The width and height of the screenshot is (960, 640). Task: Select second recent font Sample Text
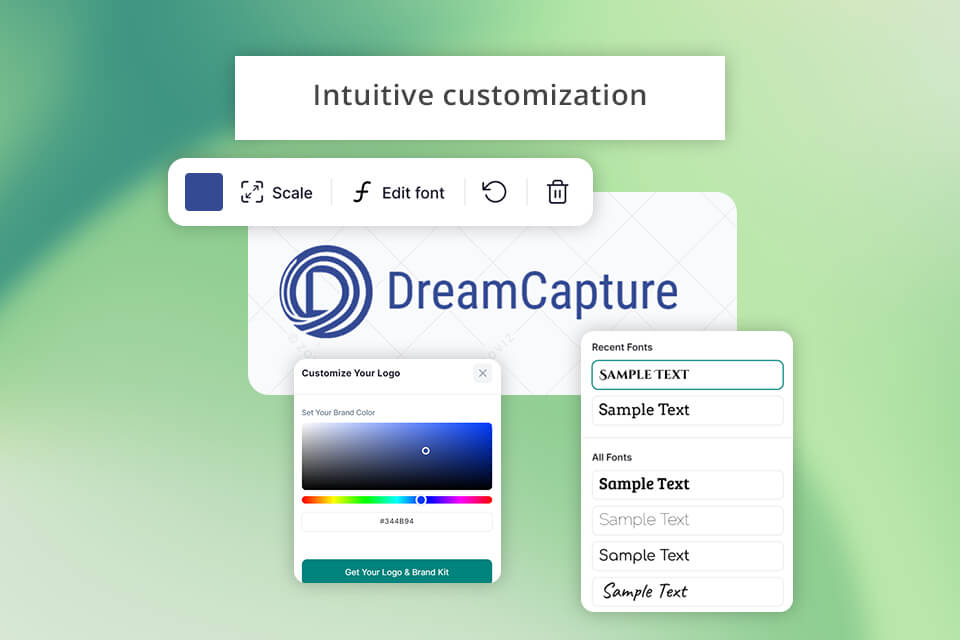coord(687,410)
